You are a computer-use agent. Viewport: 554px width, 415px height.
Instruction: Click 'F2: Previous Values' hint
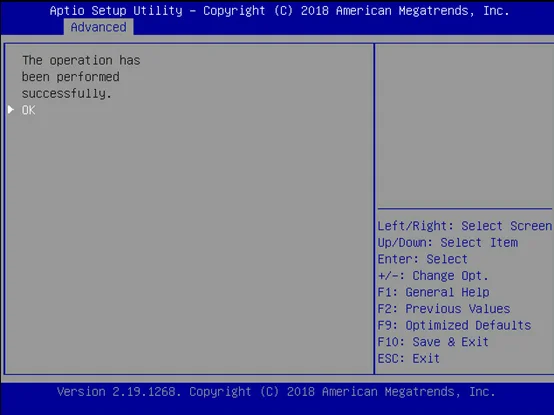(x=444, y=309)
